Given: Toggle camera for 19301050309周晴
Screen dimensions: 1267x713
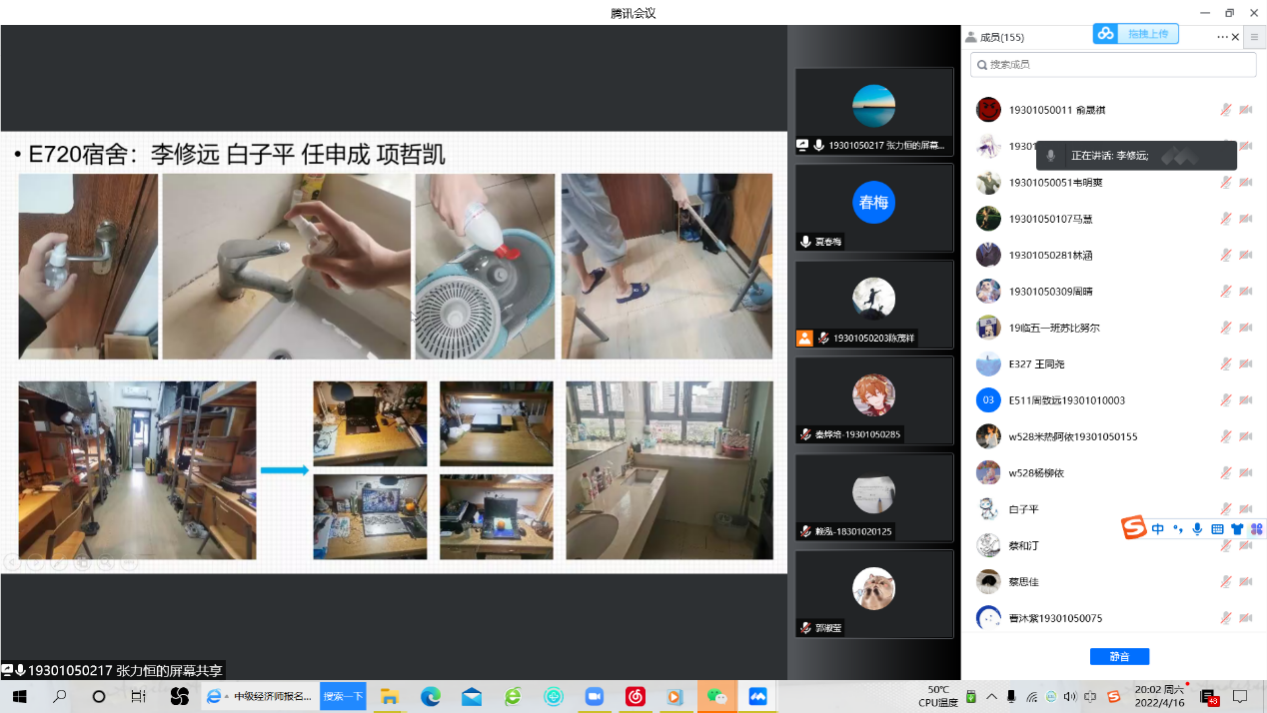Looking at the screenshot, I should point(1246,291).
